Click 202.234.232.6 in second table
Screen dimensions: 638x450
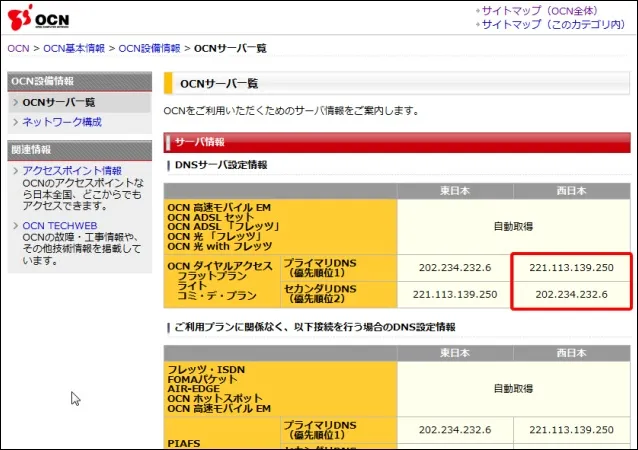click(x=455, y=430)
